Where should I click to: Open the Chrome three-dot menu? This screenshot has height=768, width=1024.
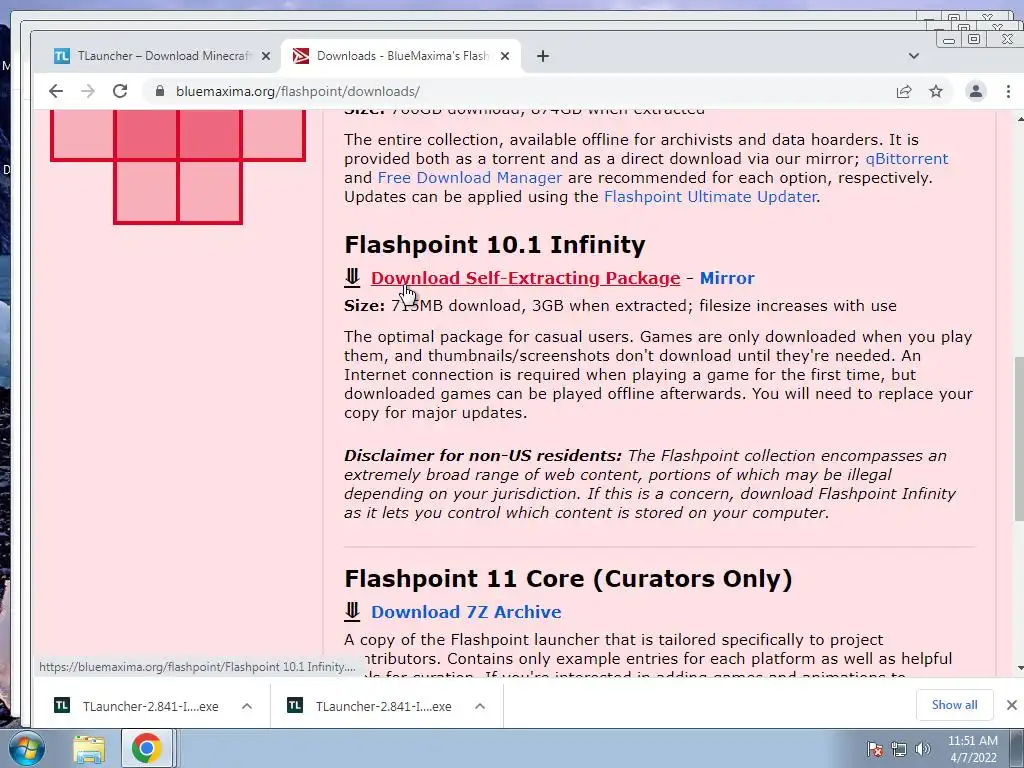coord(1008,91)
